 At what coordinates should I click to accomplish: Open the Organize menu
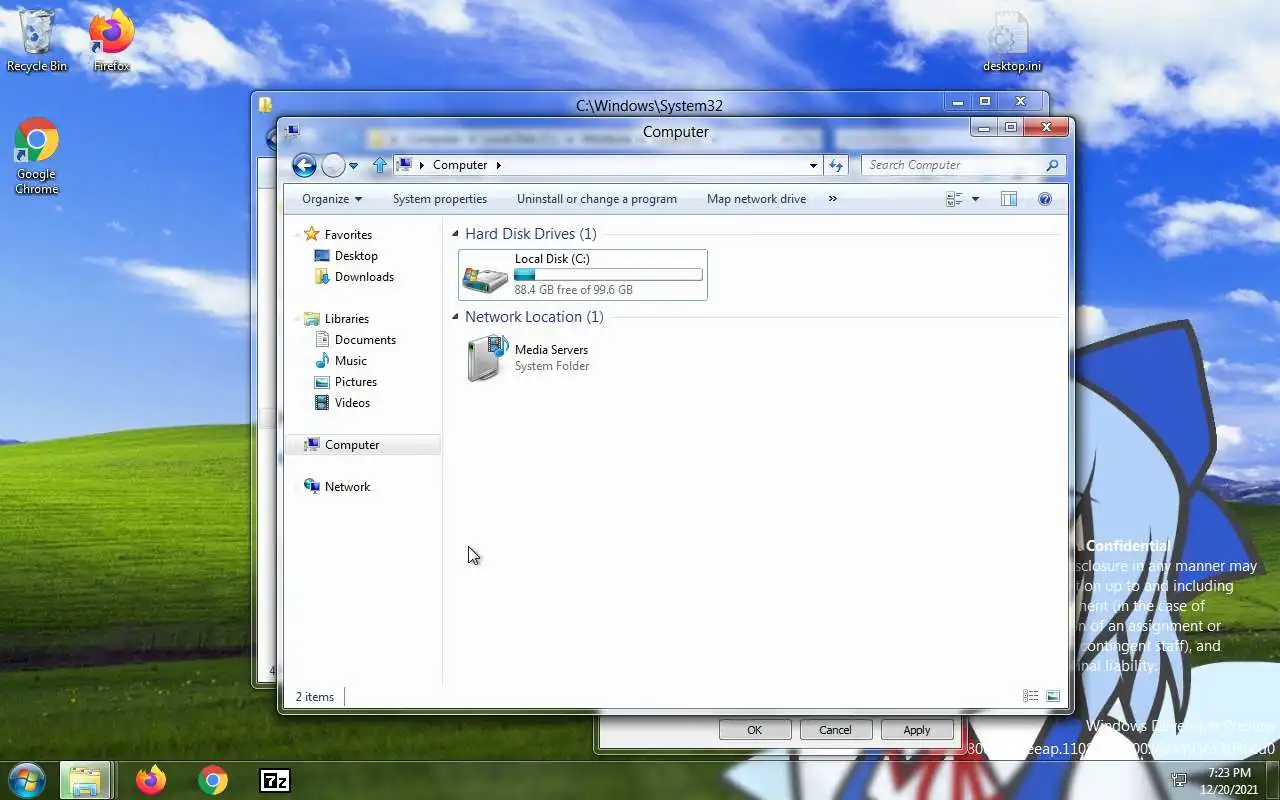coord(332,199)
